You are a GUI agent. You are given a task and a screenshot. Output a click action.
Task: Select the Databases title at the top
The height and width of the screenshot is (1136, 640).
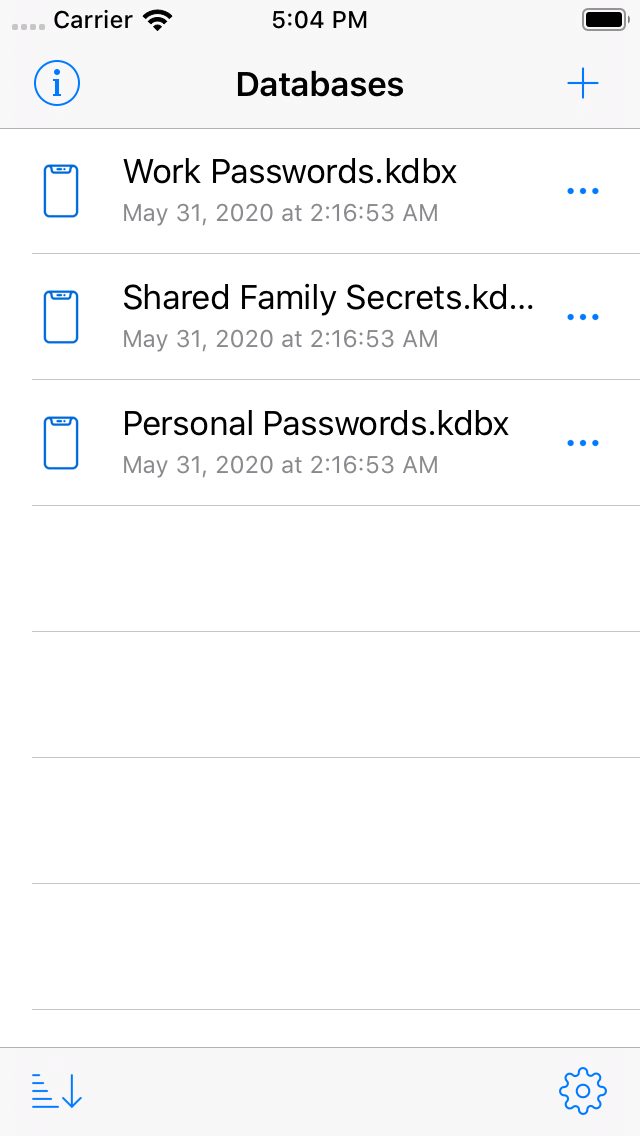[x=319, y=84]
